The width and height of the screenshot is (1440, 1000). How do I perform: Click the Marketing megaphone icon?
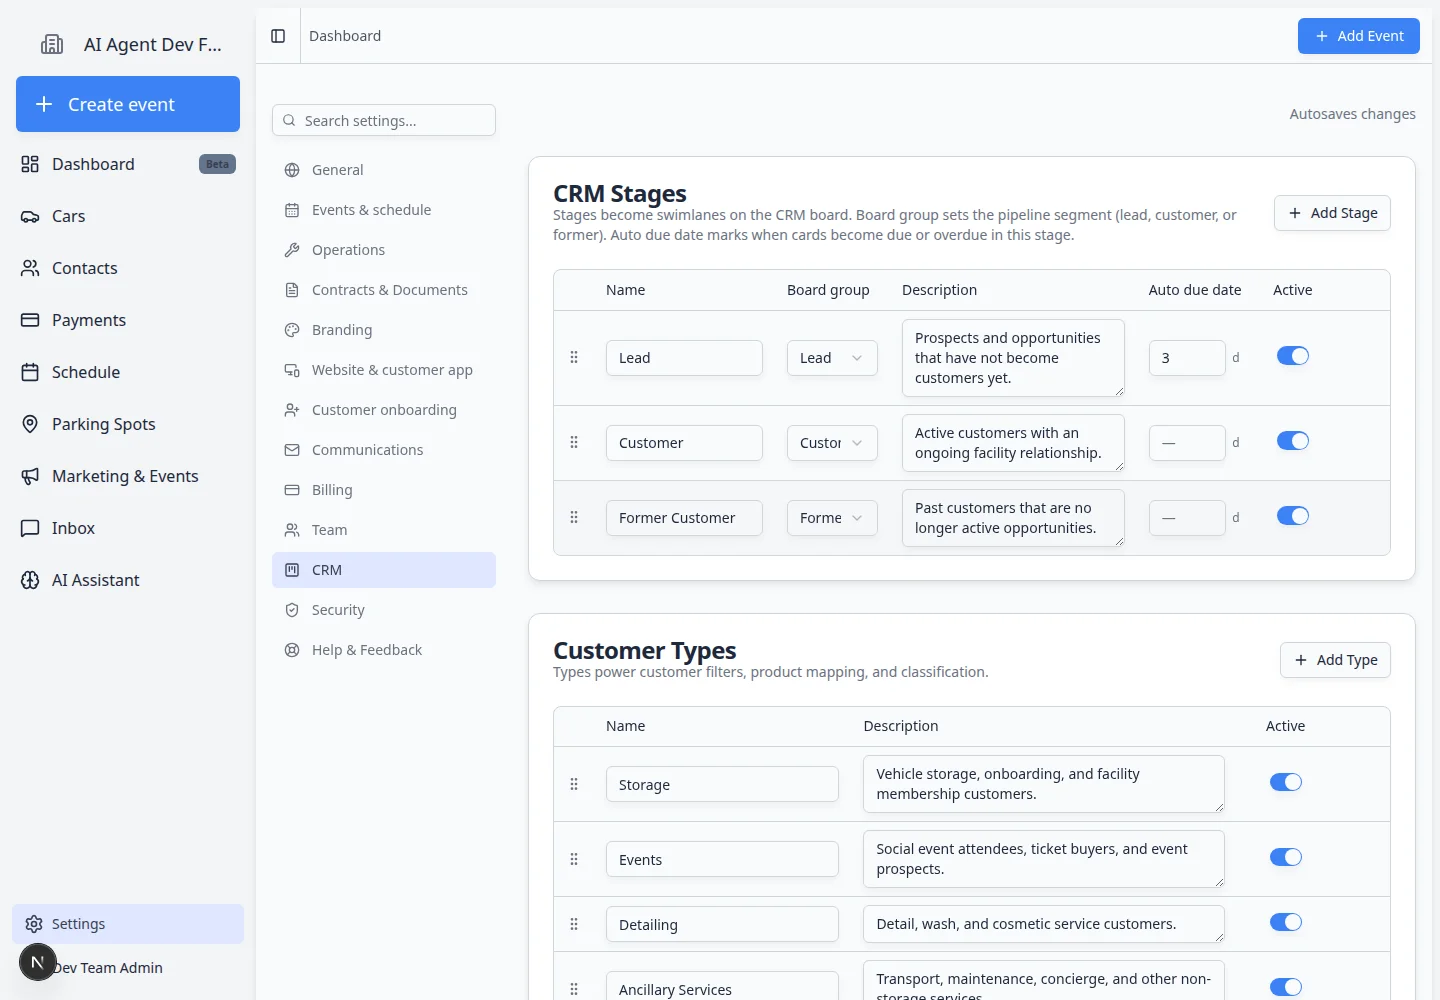[30, 476]
